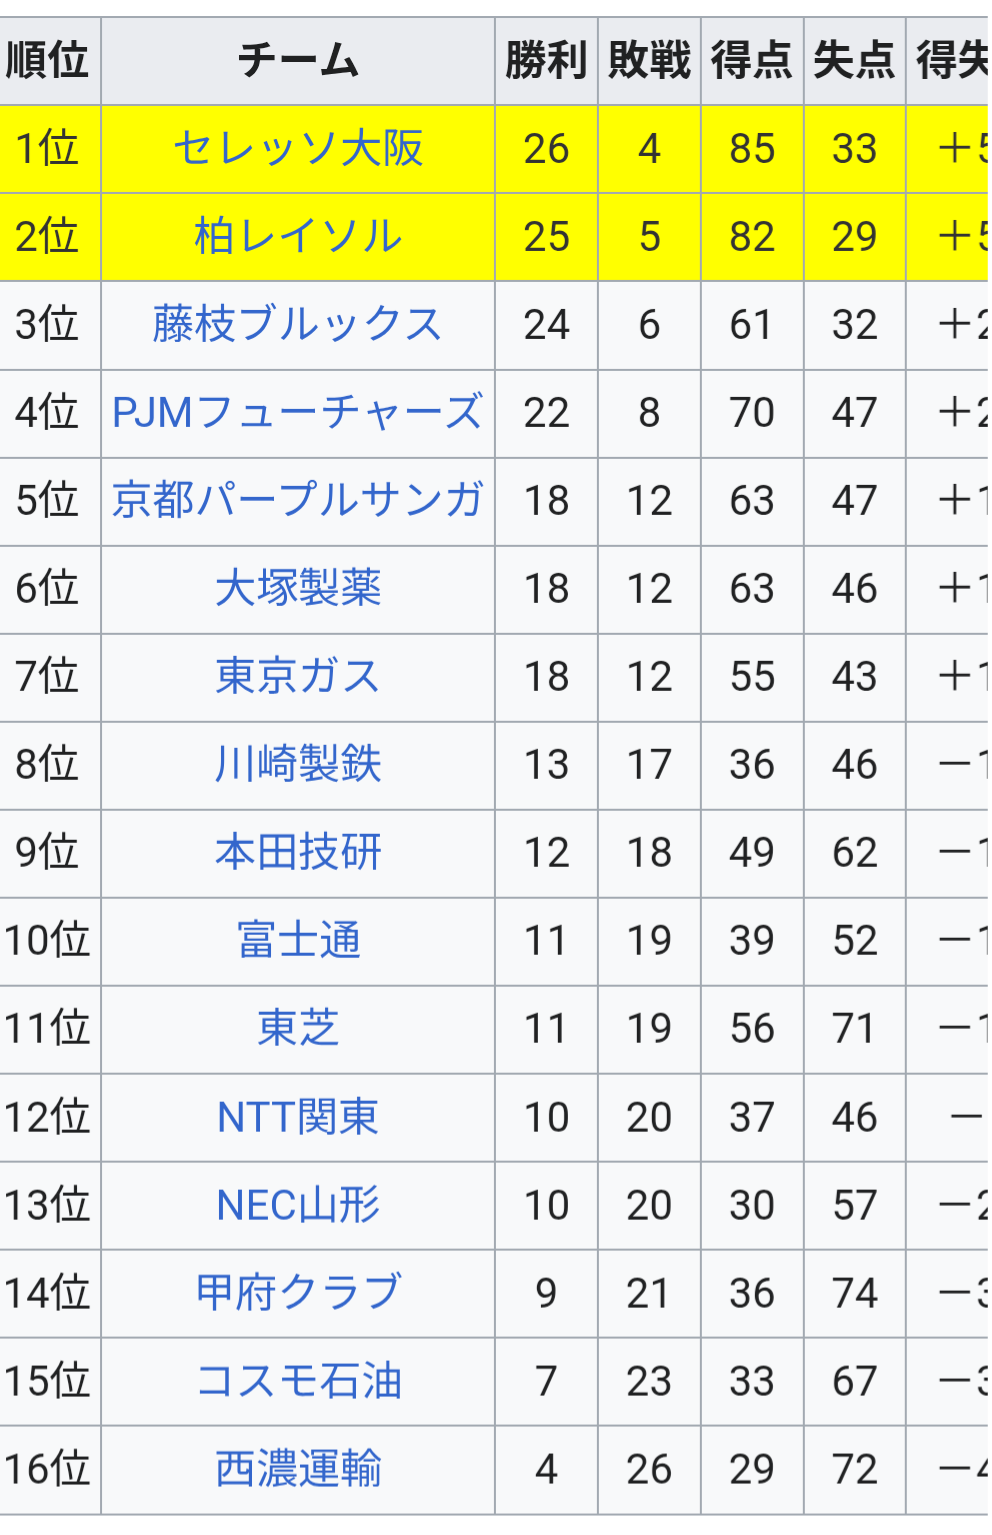Click the チーム column header
This screenshot has width=992, height=1535.
tap(298, 61)
